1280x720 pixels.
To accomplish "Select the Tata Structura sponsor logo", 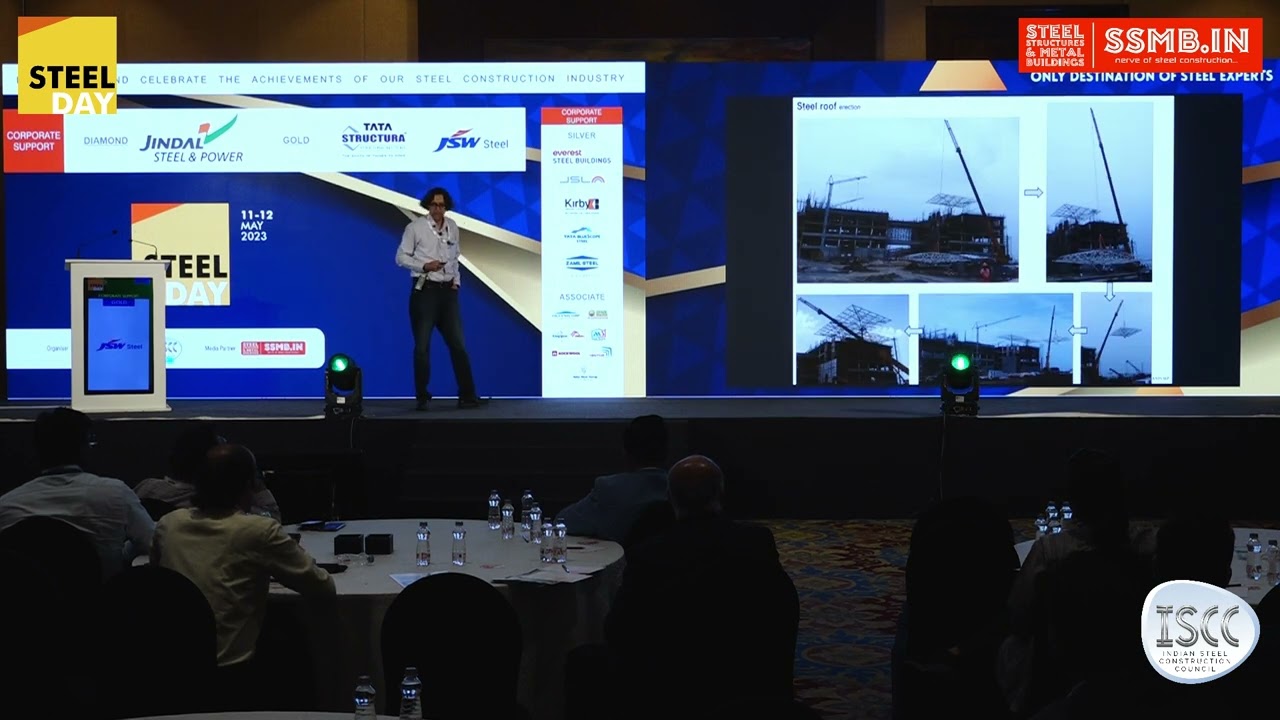I will [373, 139].
